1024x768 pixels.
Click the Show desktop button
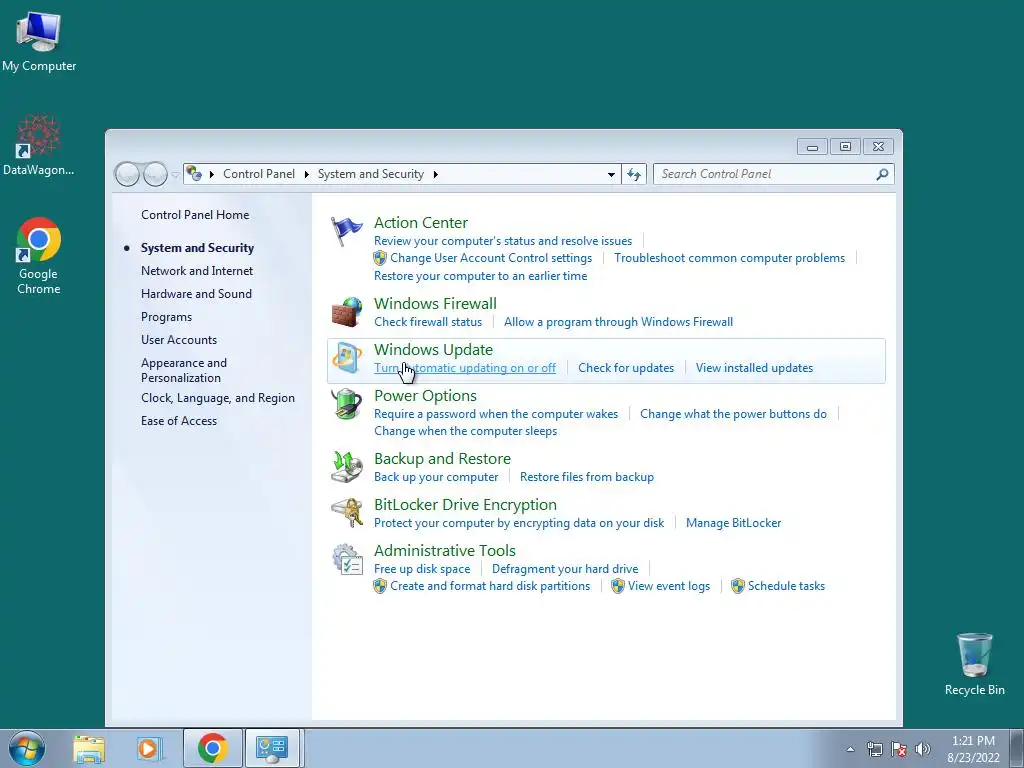coord(1017,748)
